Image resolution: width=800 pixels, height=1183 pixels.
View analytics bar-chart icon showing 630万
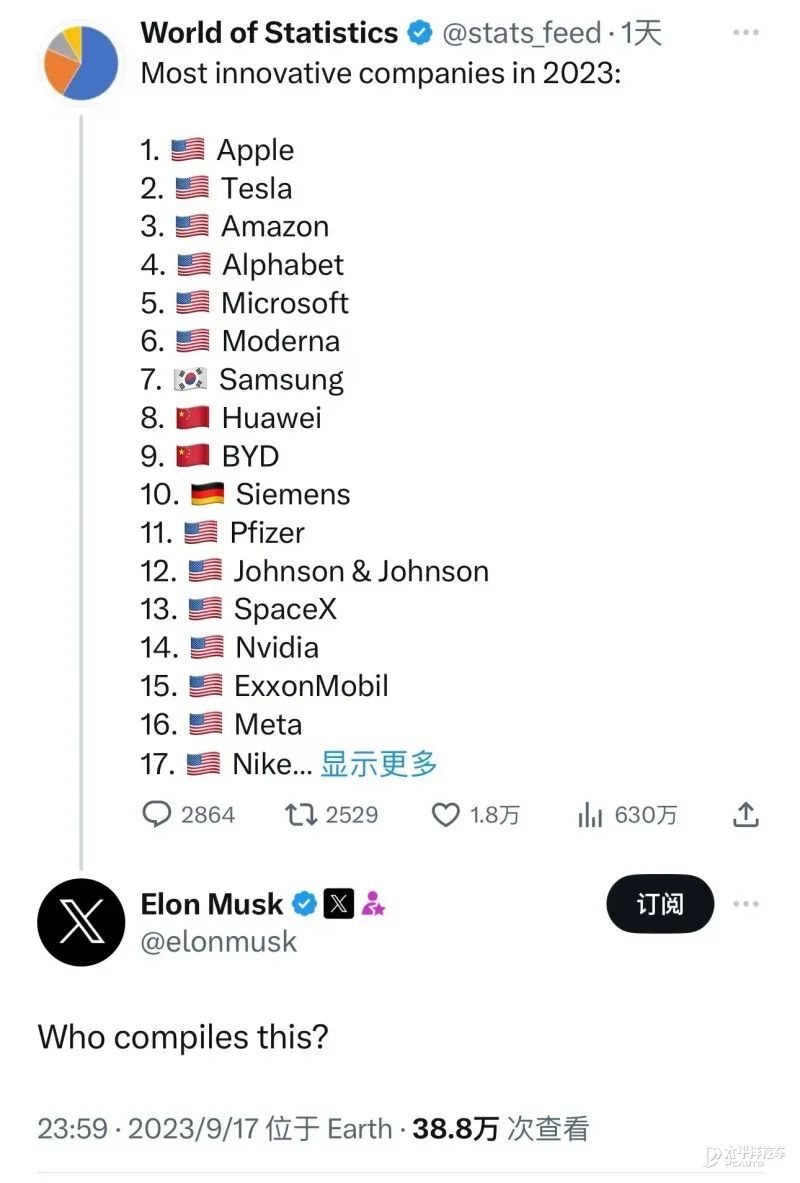point(590,814)
